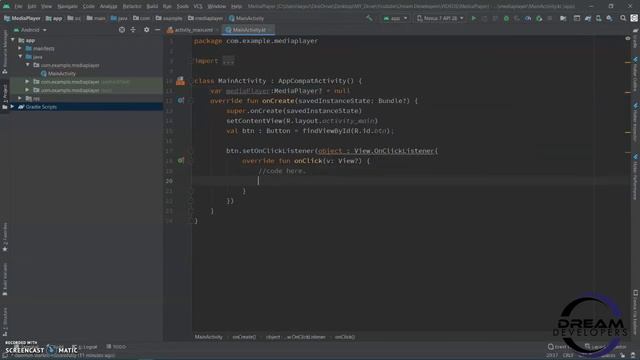
Task: Click the override gutter icon next to onCreate
Action: coord(181,100)
